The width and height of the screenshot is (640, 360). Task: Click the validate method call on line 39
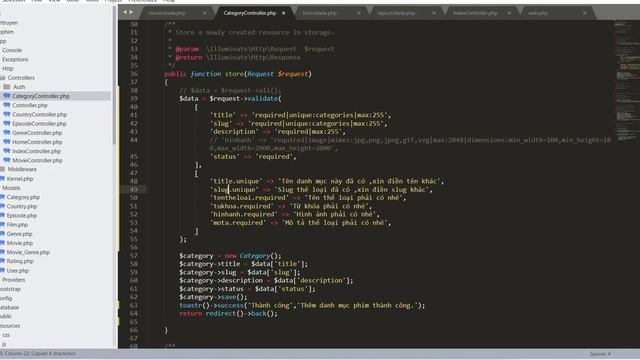[262, 98]
